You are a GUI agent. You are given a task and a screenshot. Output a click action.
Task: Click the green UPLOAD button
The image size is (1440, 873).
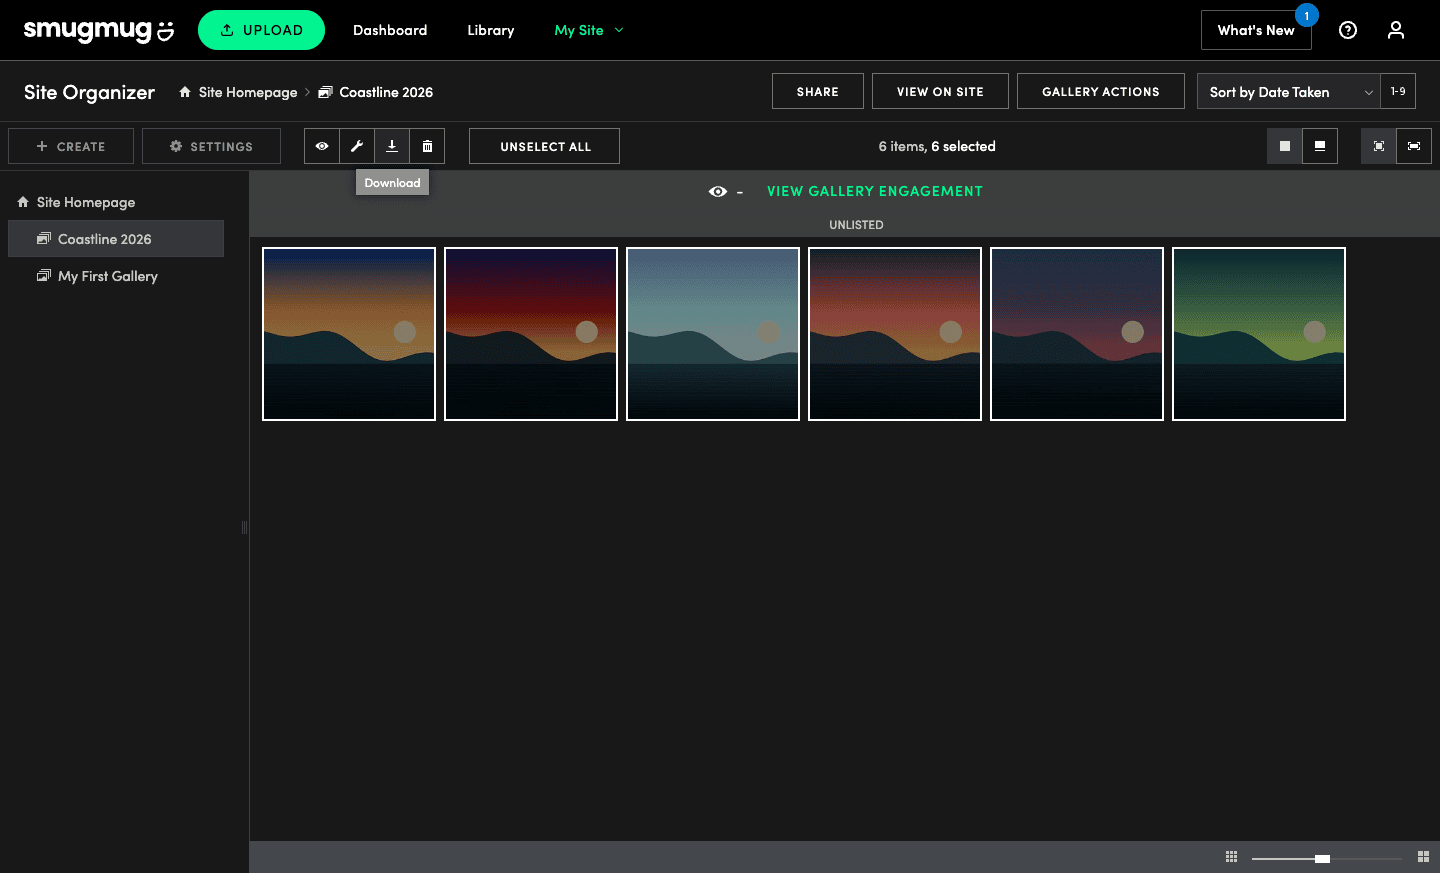[261, 30]
